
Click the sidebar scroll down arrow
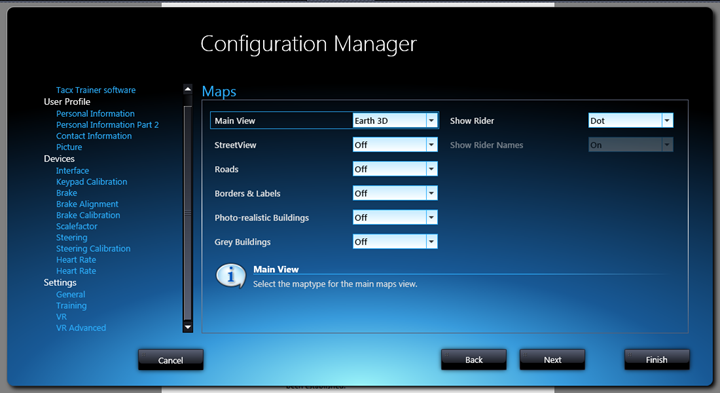pyautogui.click(x=187, y=327)
